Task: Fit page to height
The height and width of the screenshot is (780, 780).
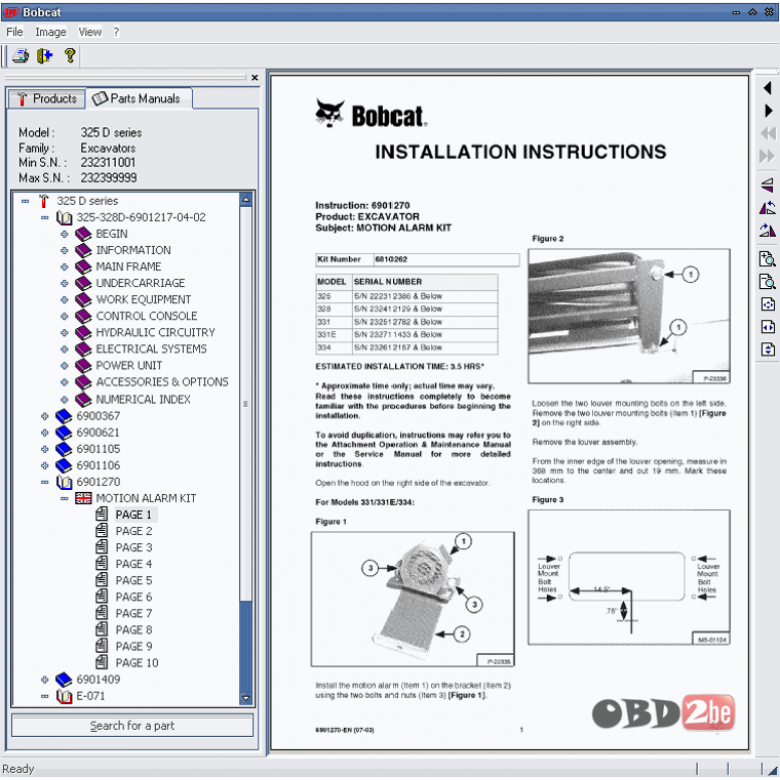Action: point(768,349)
